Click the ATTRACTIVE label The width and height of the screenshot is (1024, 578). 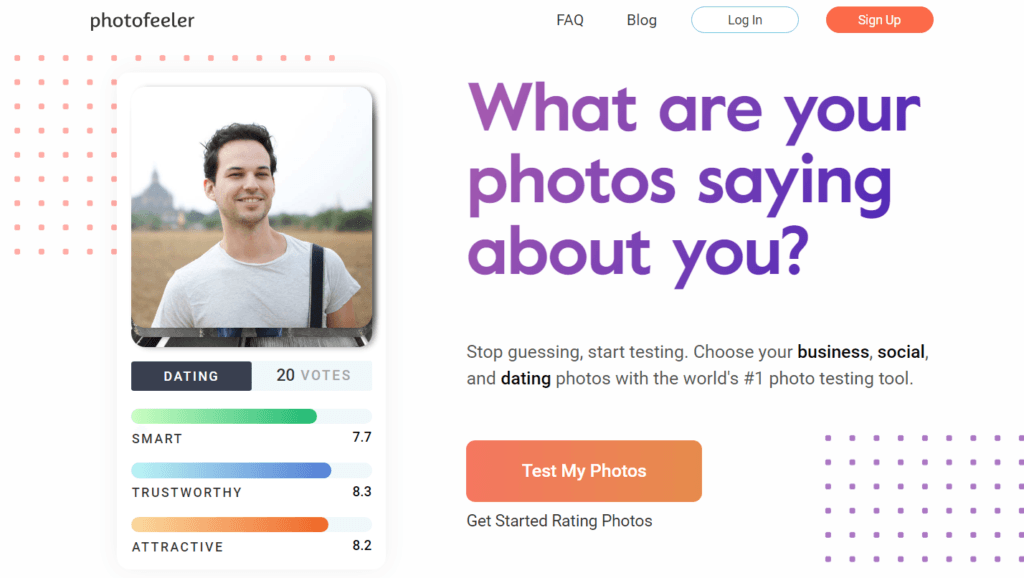[x=178, y=547]
